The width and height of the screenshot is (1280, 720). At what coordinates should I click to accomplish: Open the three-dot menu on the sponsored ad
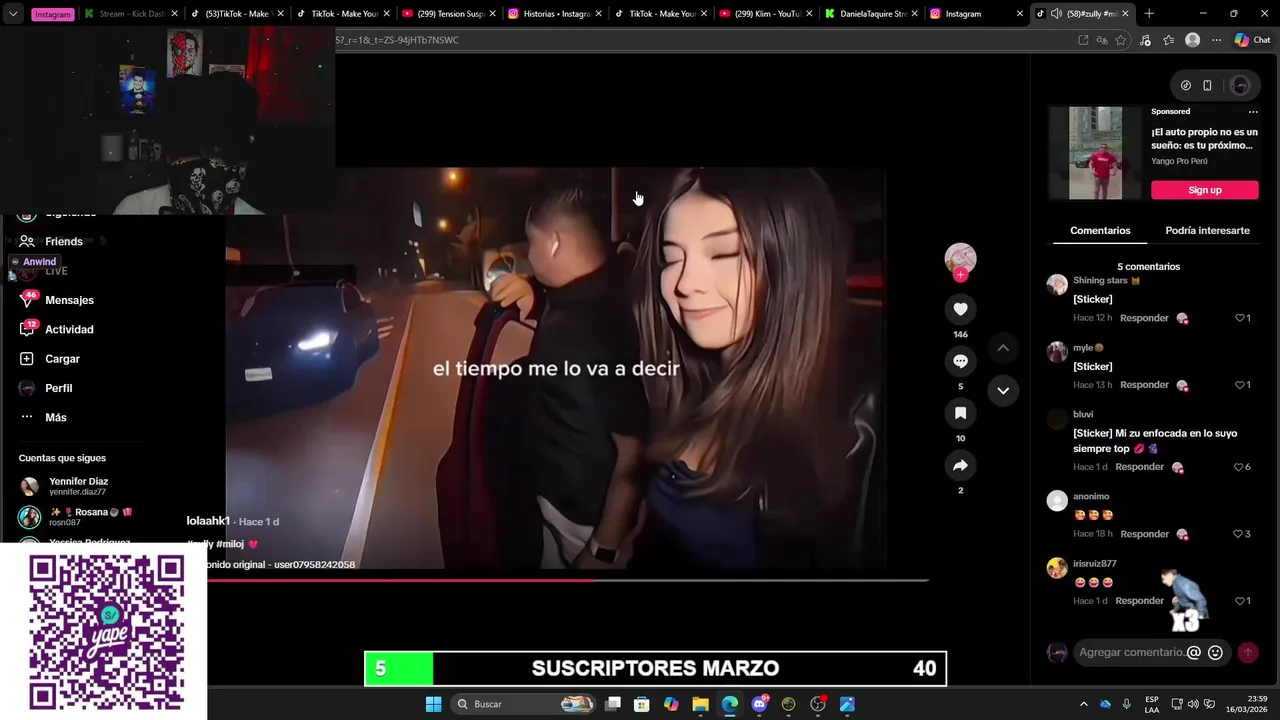(1253, 112)
